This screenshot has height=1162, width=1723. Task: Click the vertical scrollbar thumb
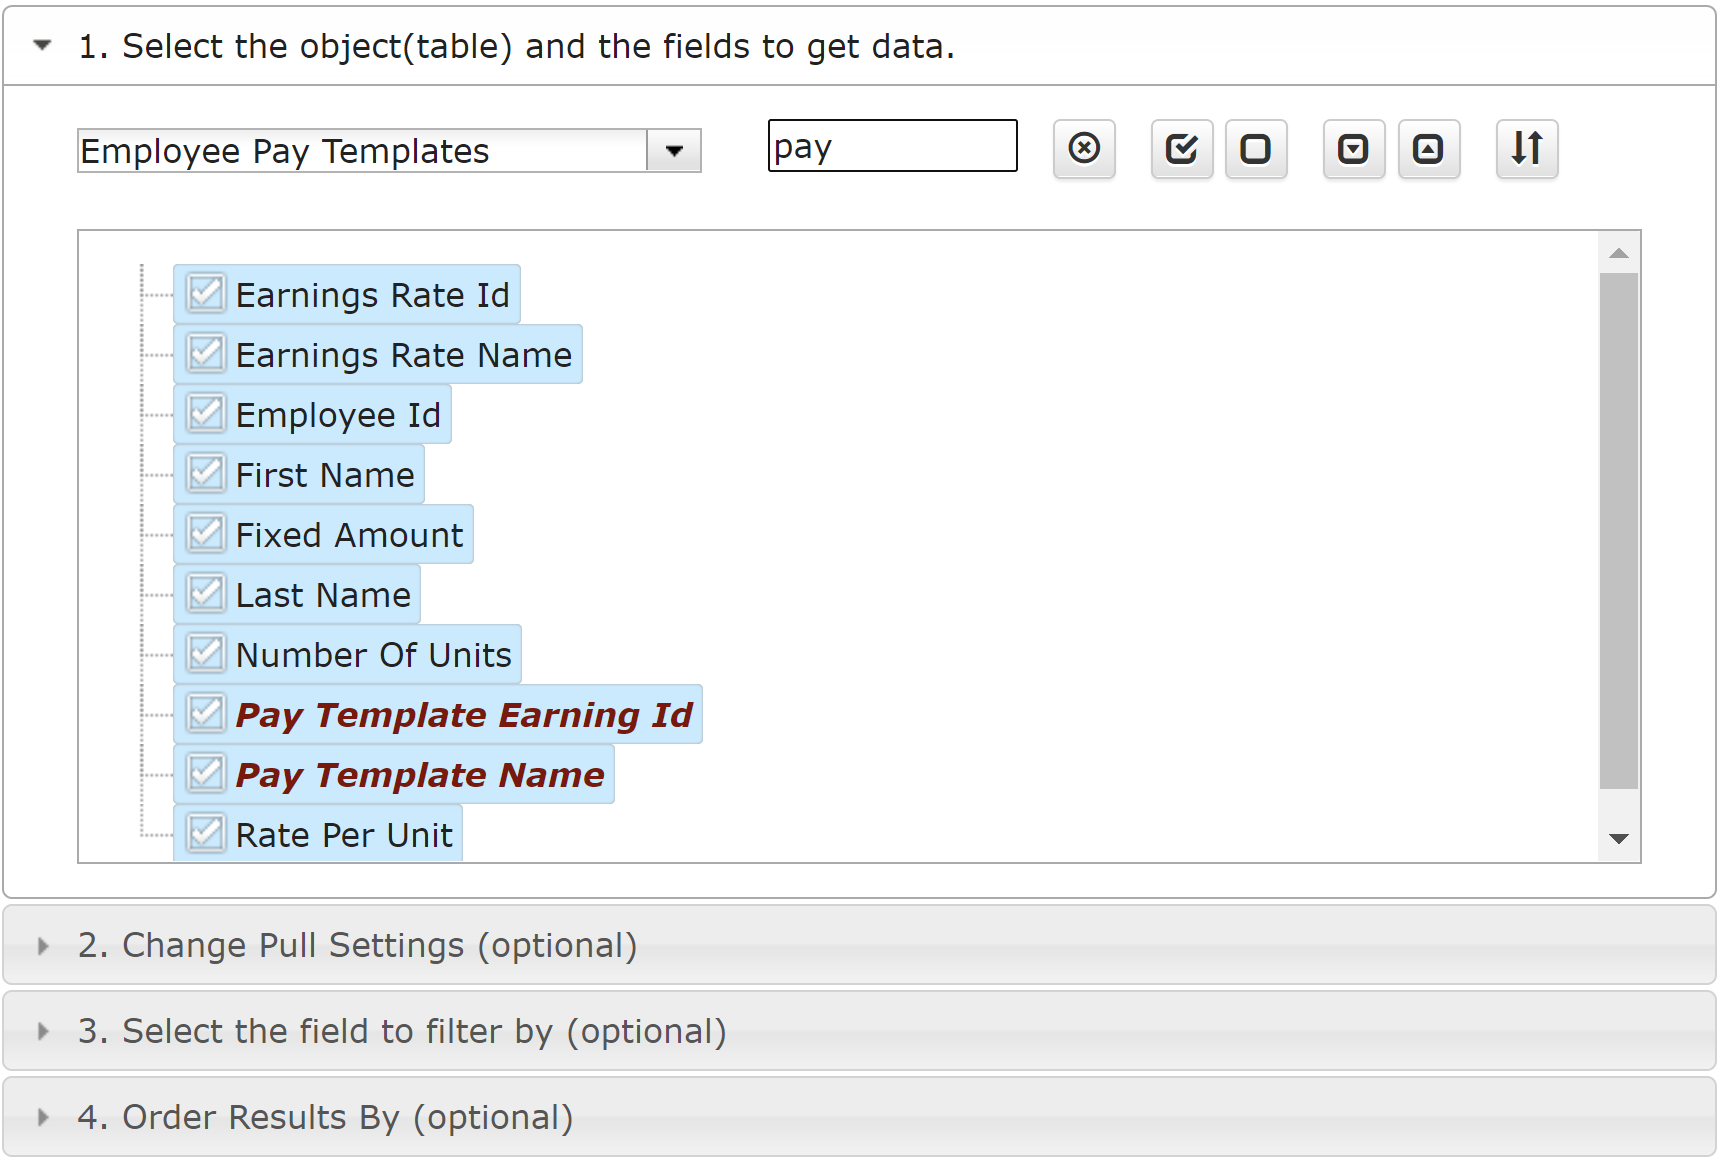click(1619, 530)
